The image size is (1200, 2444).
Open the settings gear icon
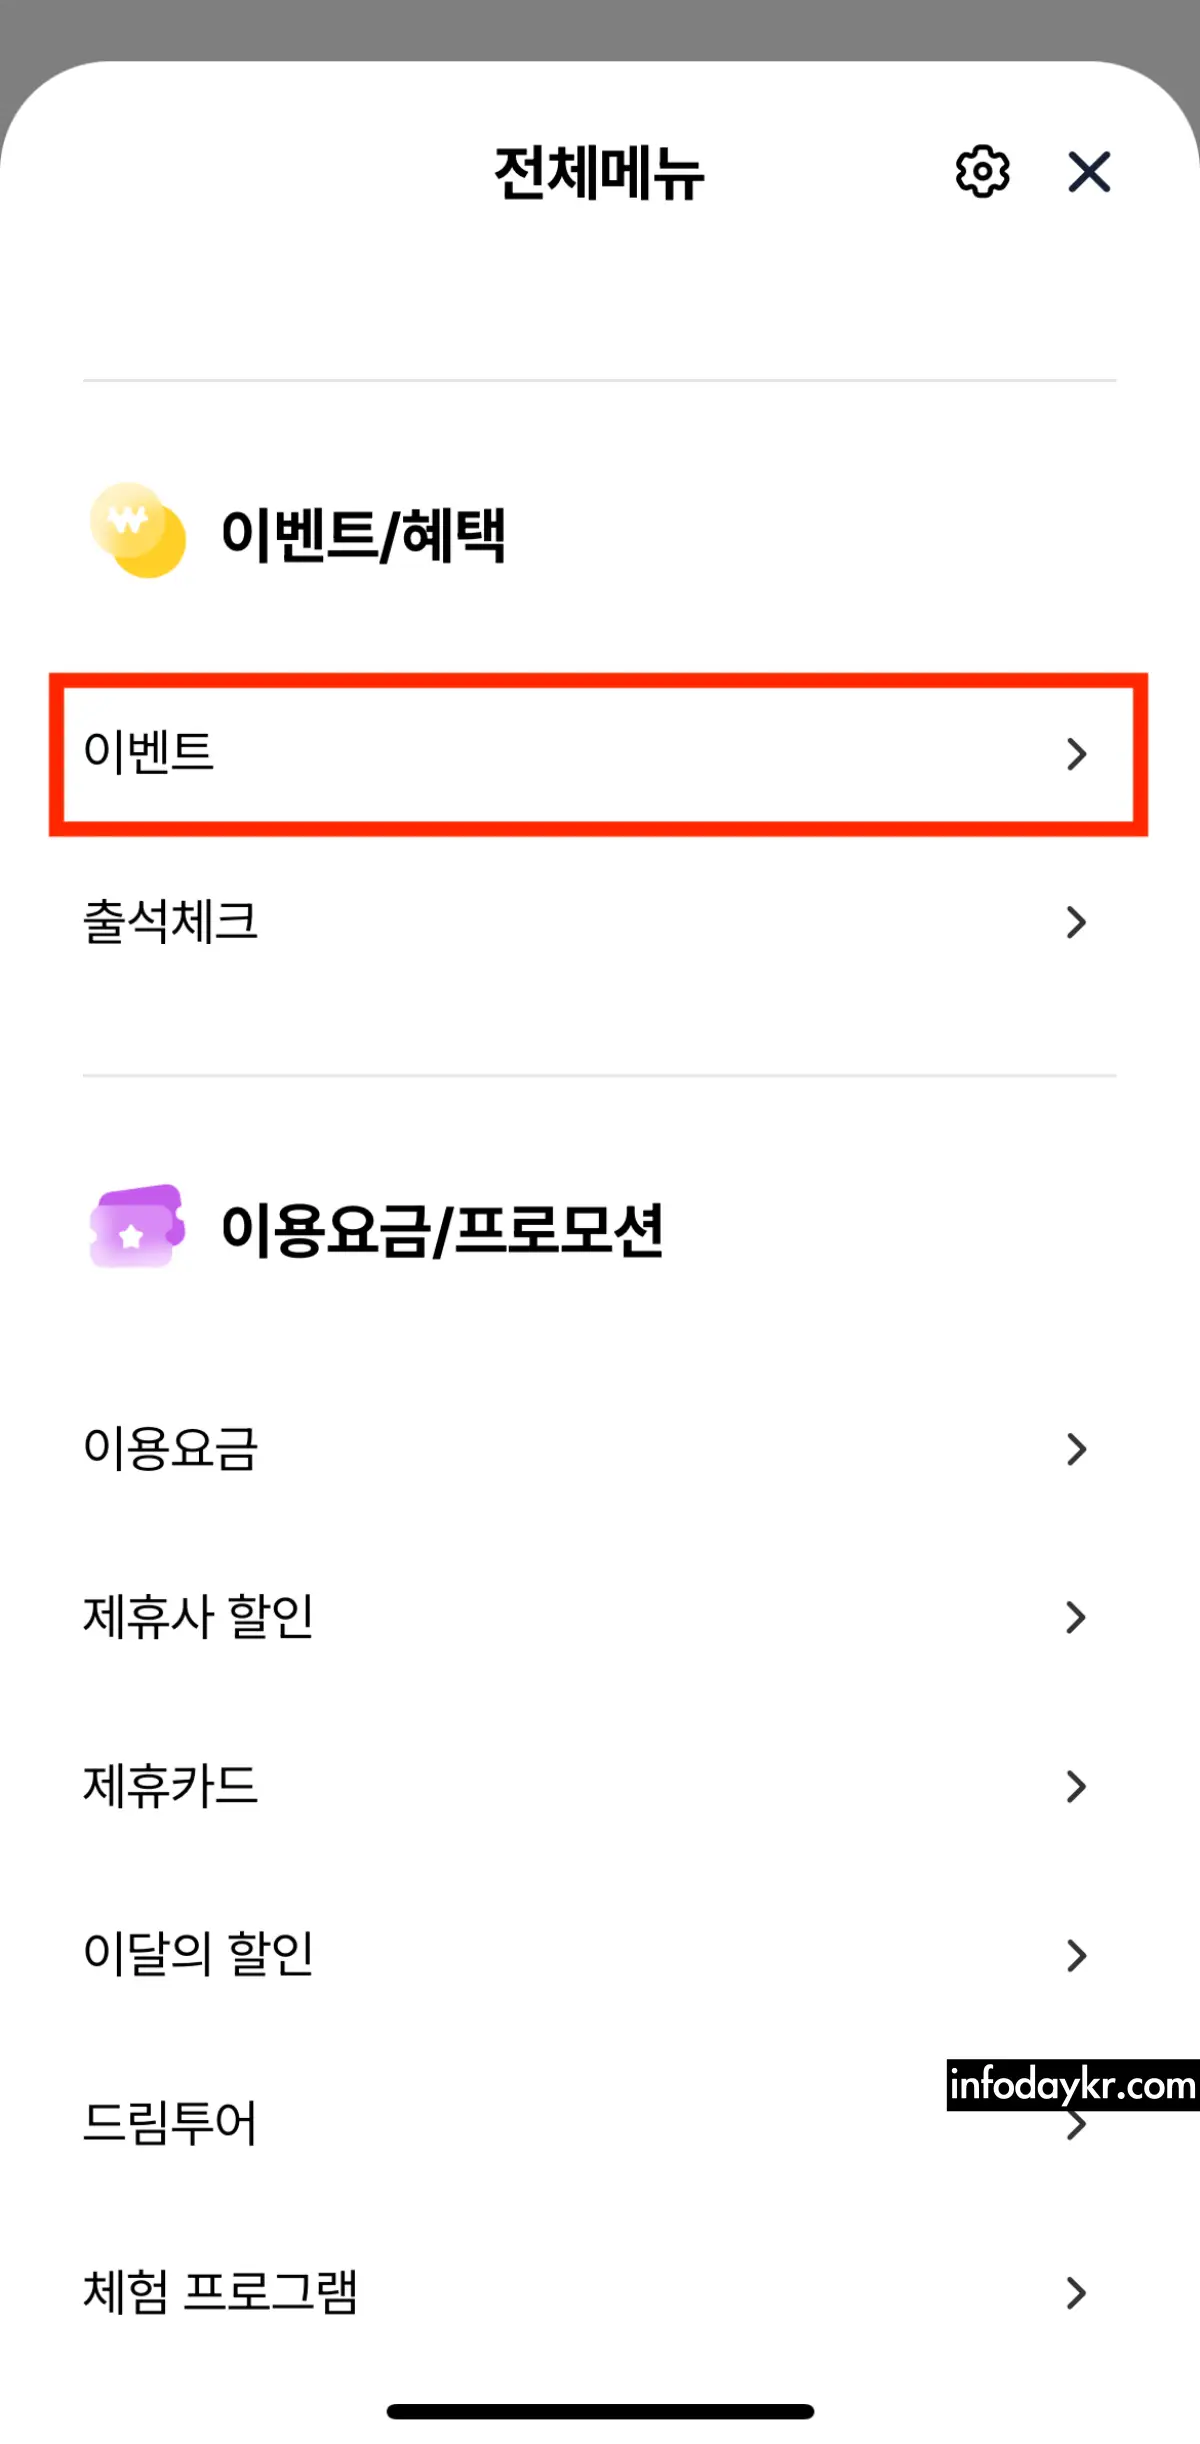[x=983, y=171]
